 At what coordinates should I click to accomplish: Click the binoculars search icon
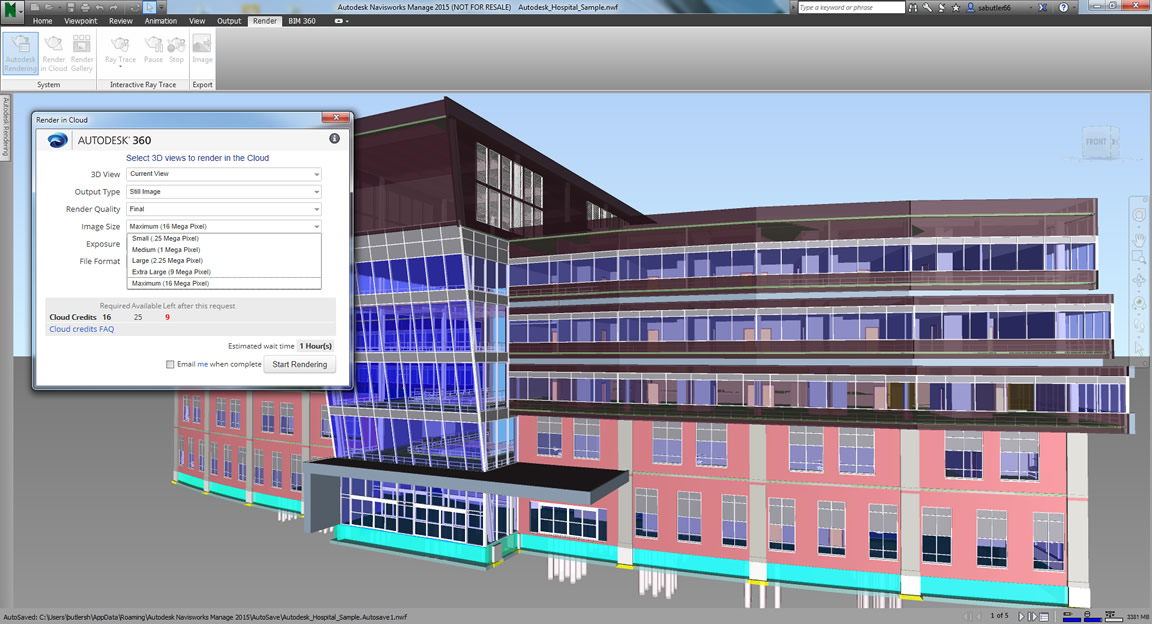[913, 7]
